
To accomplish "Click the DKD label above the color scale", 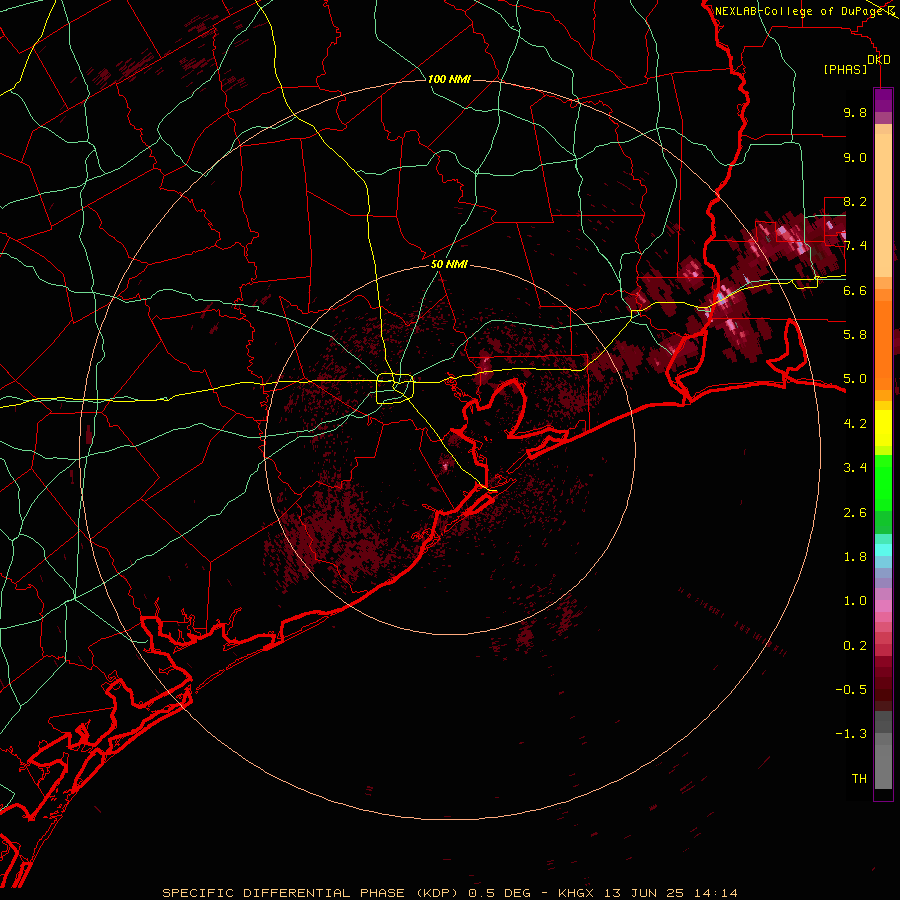I will pyautogui.click(x=879, y=60).
